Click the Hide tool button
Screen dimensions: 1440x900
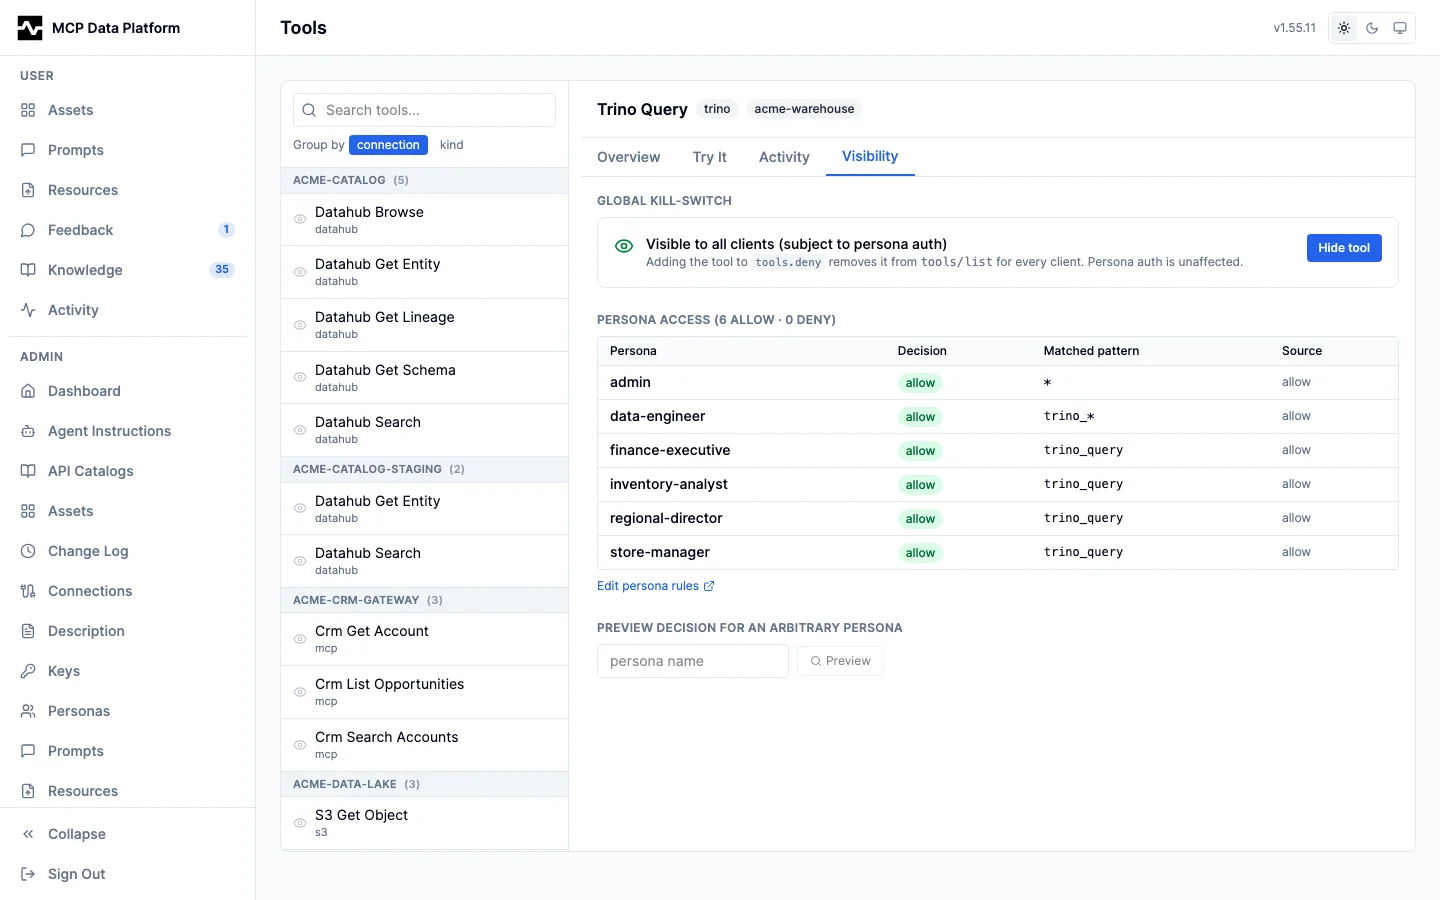(1344, 248)
